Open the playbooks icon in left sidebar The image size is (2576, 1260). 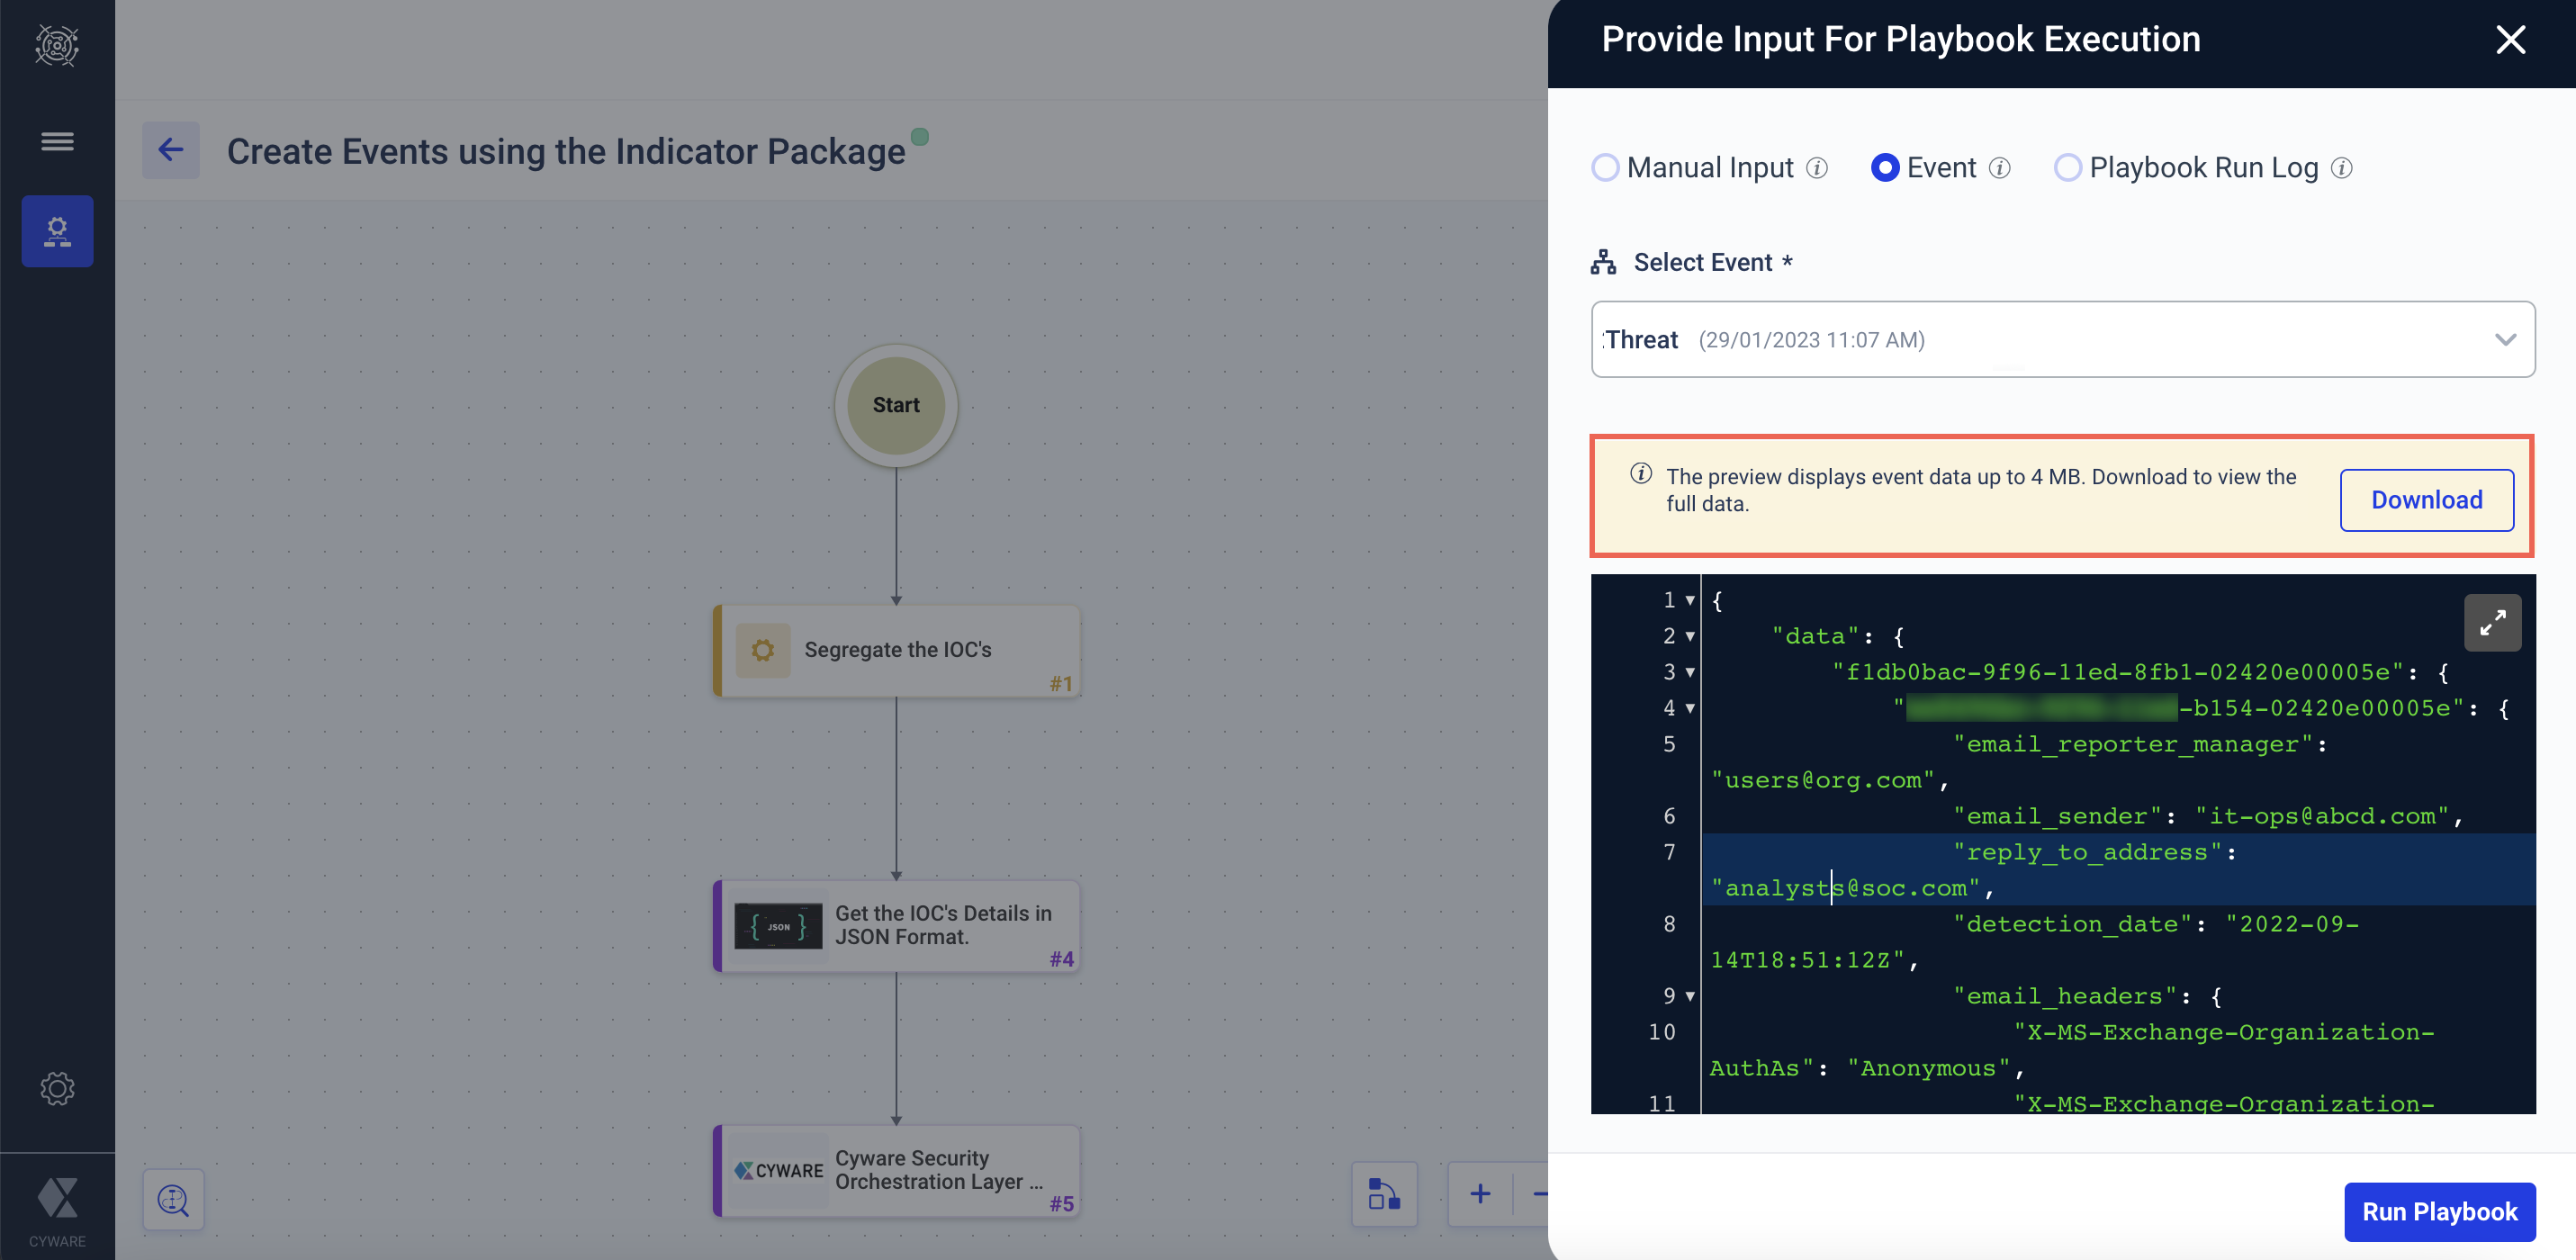pyautogui.click(x=57, y=231)
